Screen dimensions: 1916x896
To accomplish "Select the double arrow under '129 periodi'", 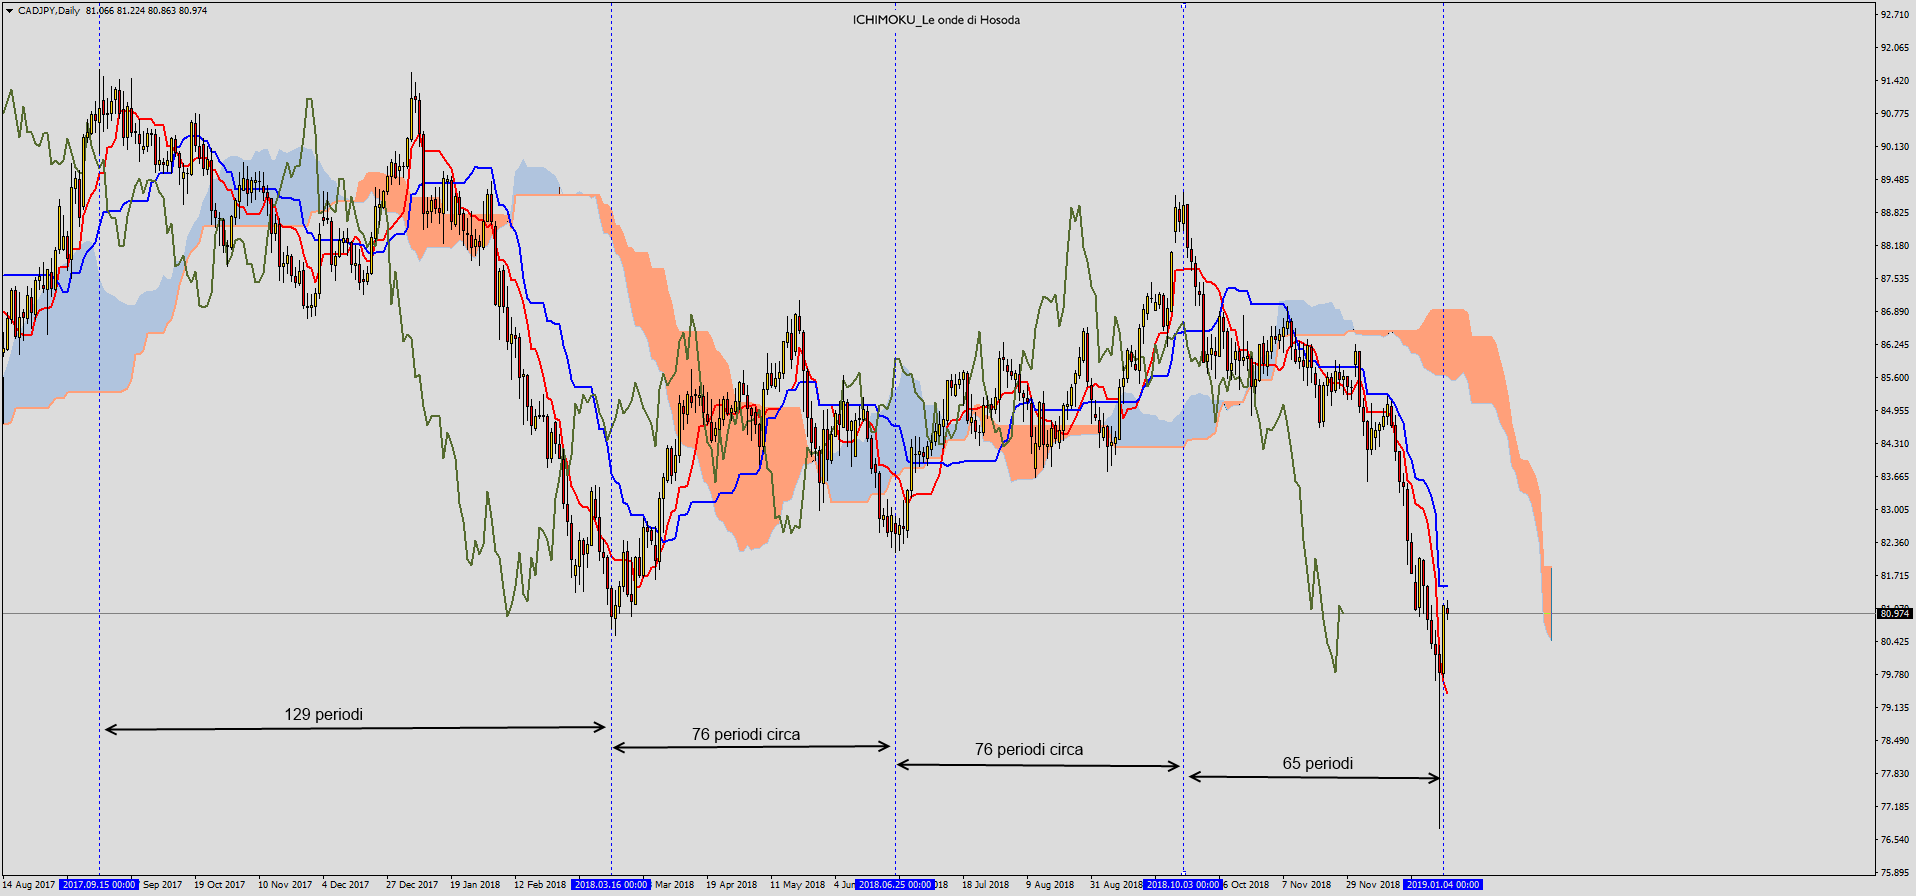I will (x=355, y=728).
